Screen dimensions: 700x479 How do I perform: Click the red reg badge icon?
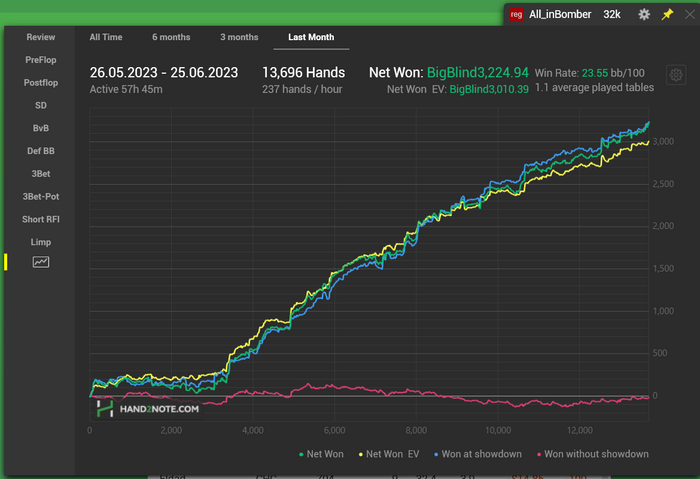pos(517,14)
